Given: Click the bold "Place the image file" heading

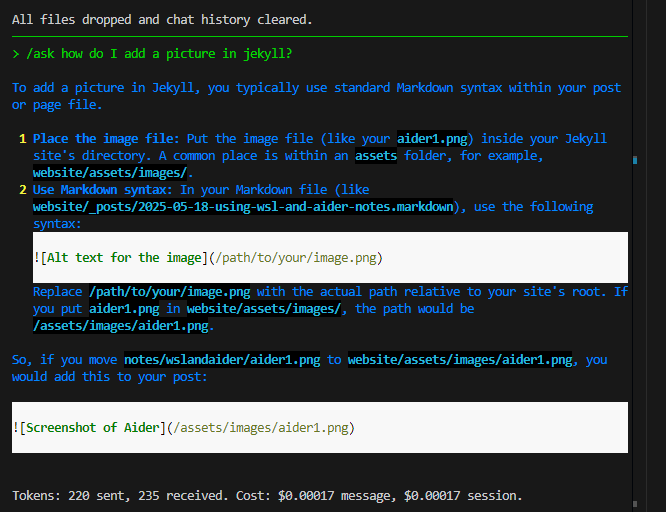Looking at the screenshot, I should 105,138.
